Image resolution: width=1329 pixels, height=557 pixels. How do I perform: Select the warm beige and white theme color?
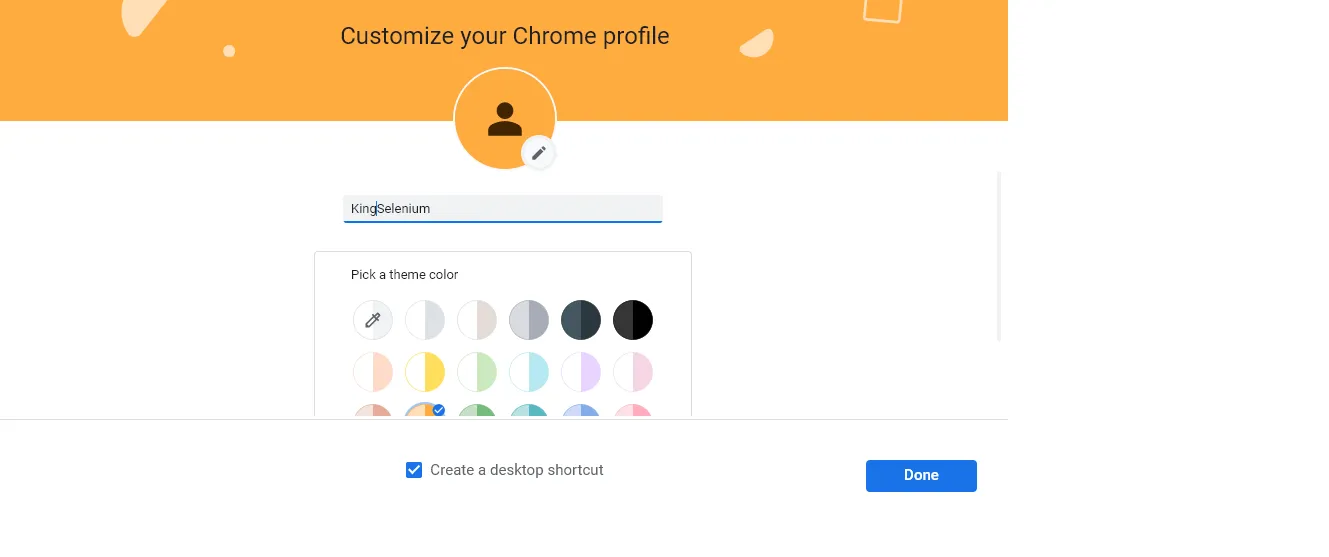click(477, 320)
